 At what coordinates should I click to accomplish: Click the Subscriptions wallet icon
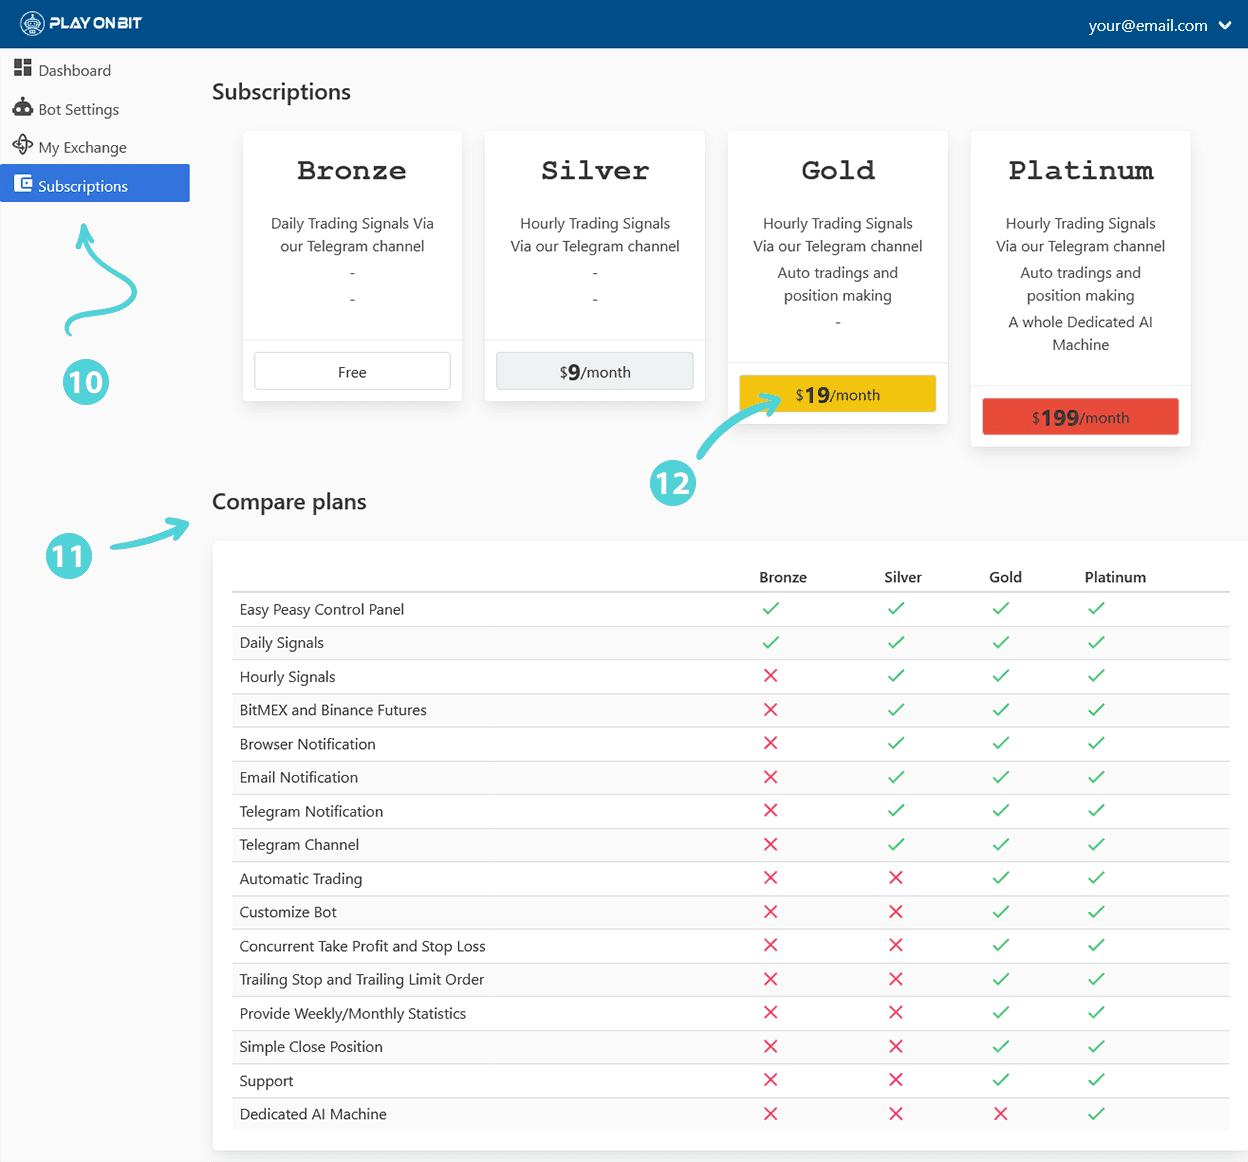point(23,183)
